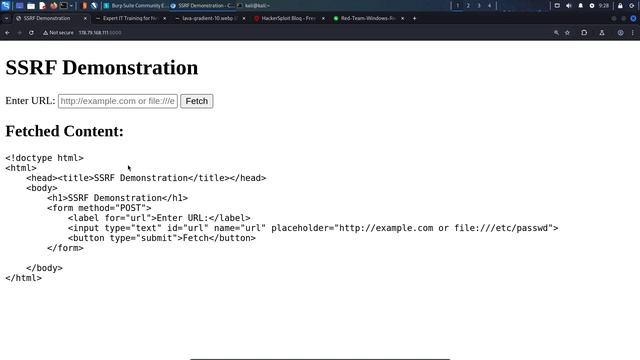Open the volume control tray icon
The width and height of the screenshot is (640, 360).
point(569,6)
